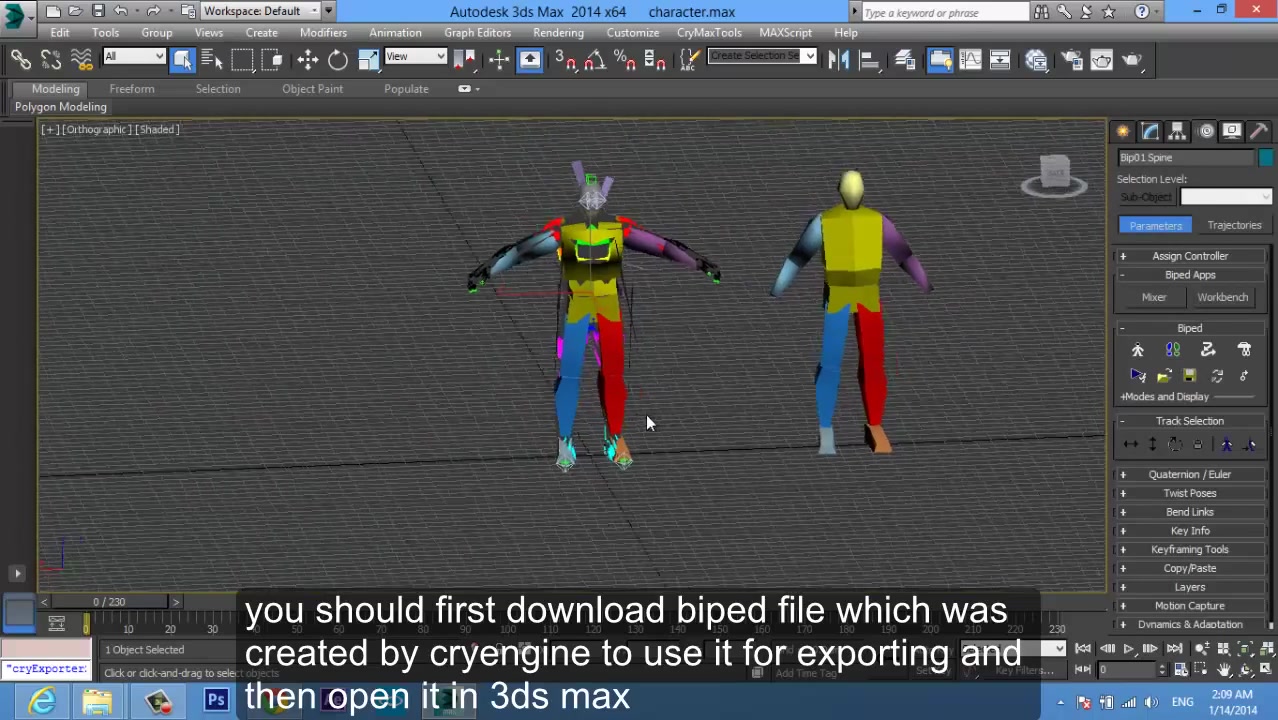The width and height of the screenshot is (1278, 720).
Task: Save the biped file with the disk icon
Action: click(x=1189, y=375)
